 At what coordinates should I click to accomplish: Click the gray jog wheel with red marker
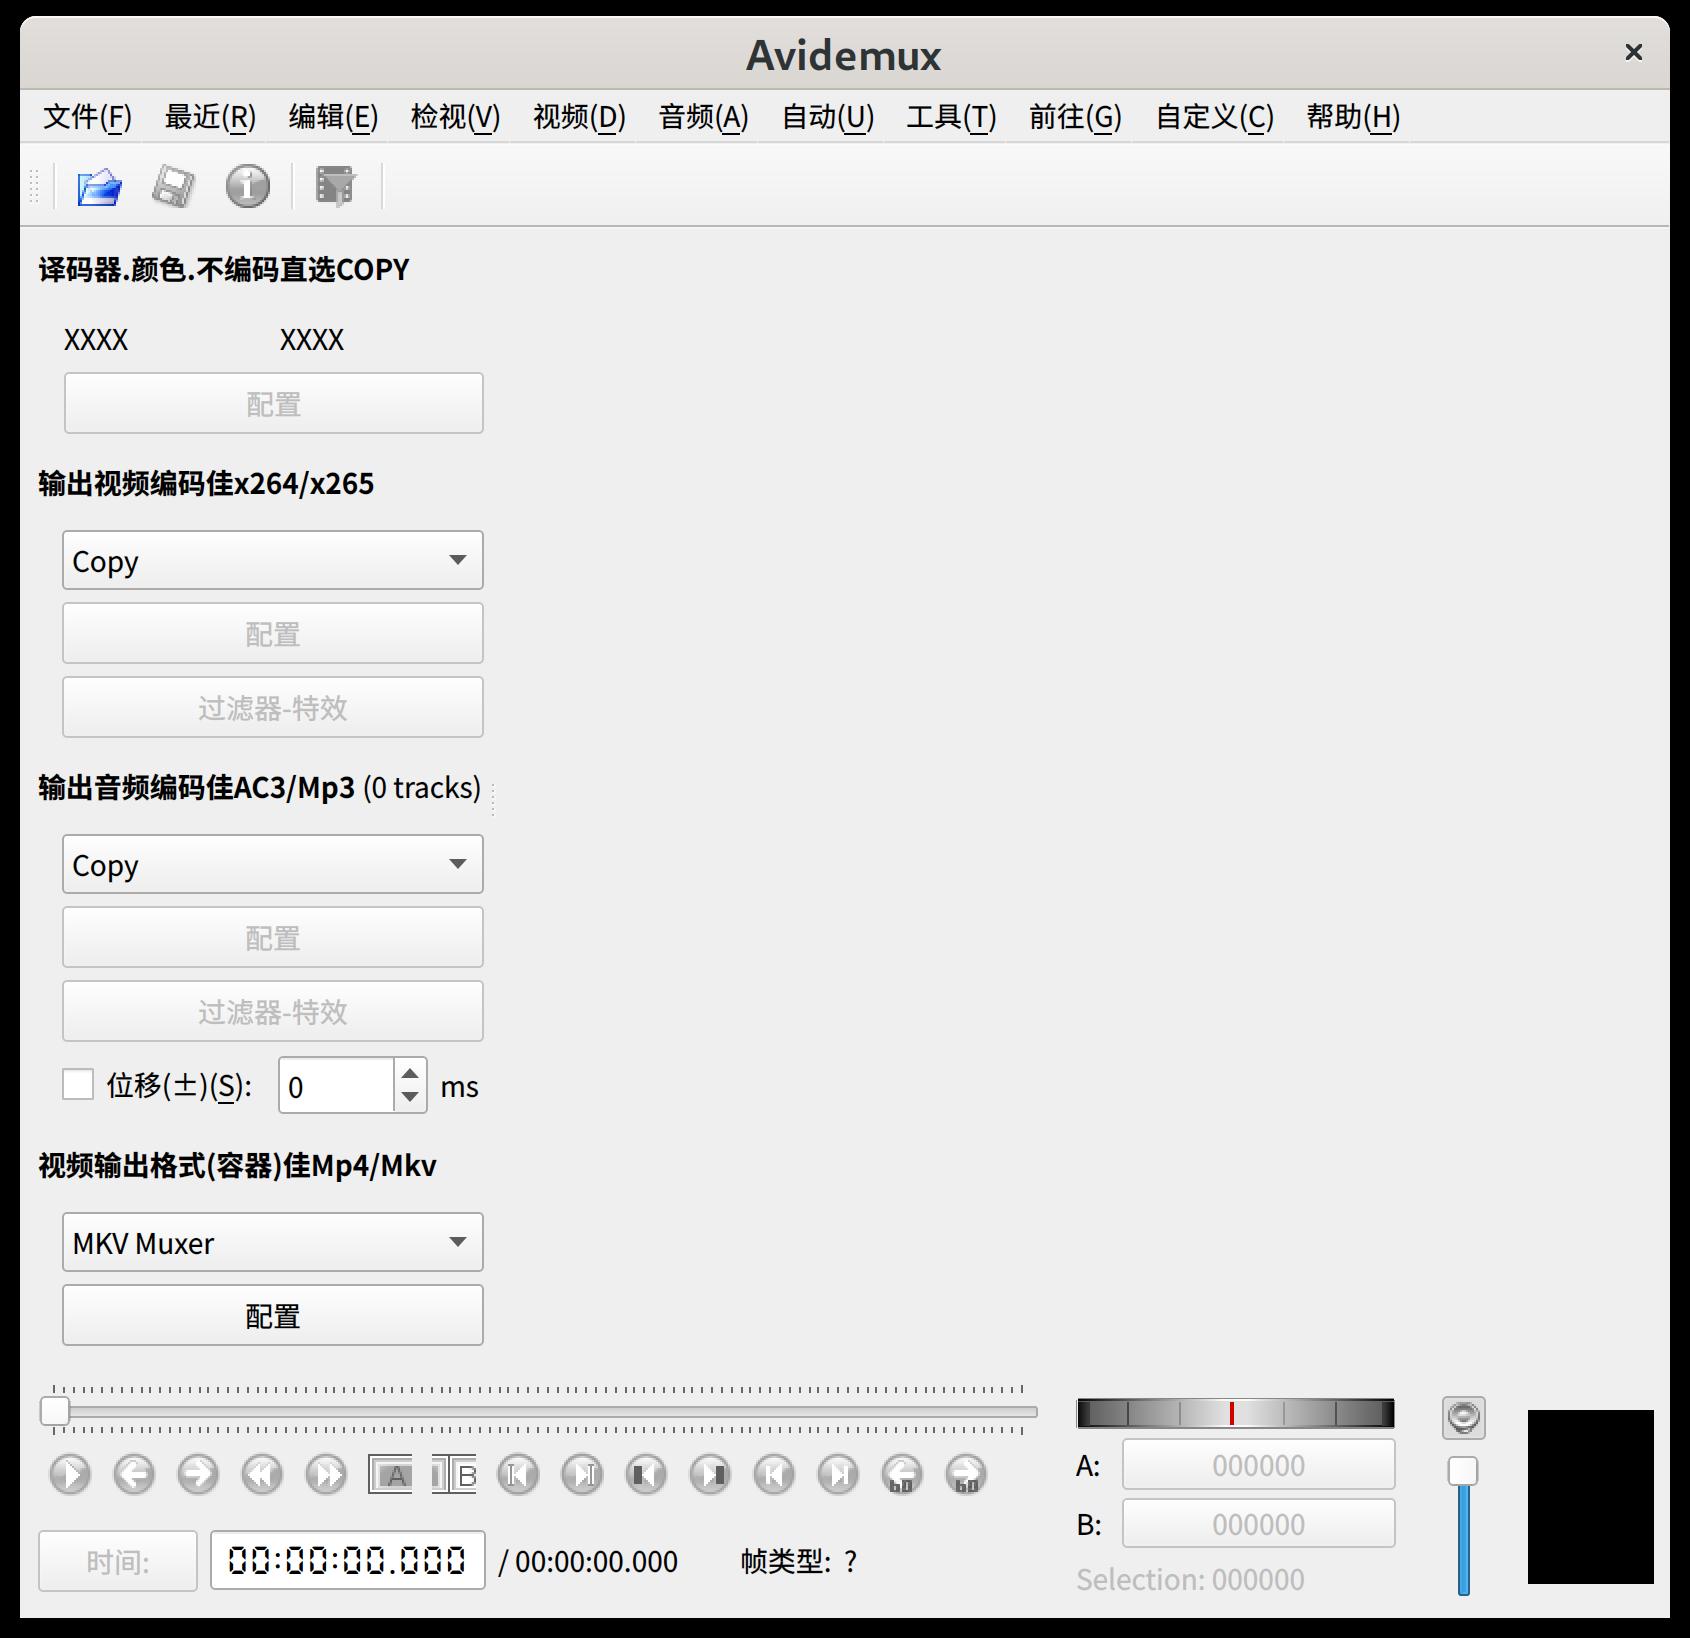pyautogui.click(x=1235, y=1413)
